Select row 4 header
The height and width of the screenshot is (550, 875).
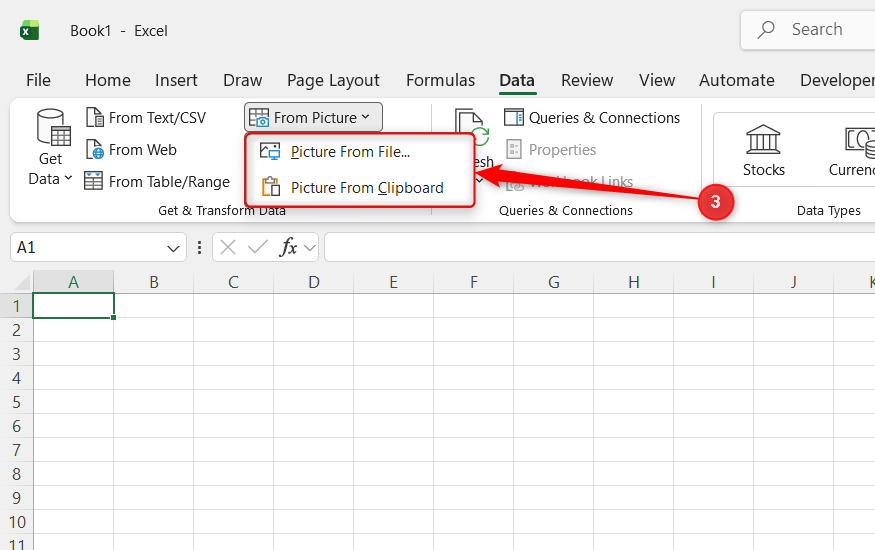(17, 378)
